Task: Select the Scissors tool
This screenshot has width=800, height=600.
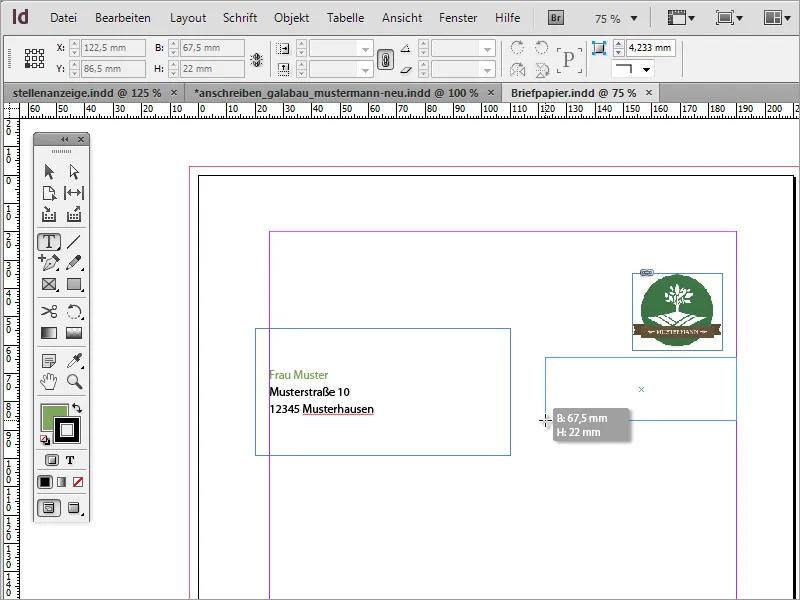Action: (x=49, y=311)
